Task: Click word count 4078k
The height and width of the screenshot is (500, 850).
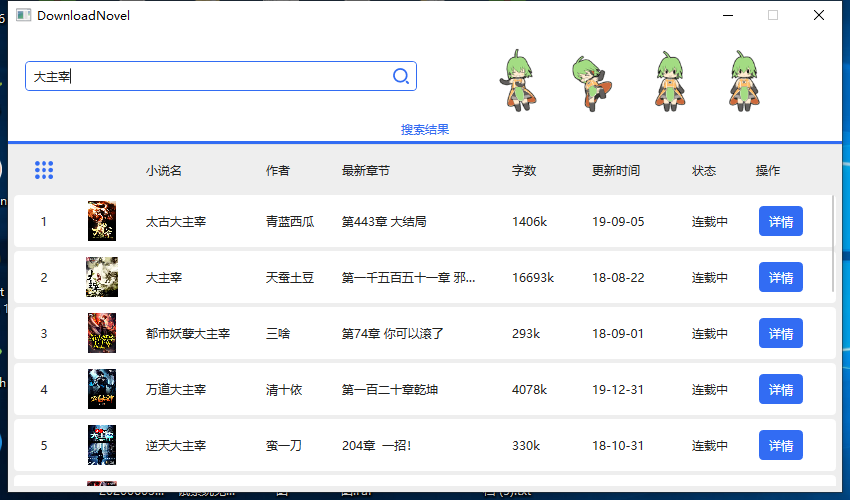Action: click(x=530, y=390)
